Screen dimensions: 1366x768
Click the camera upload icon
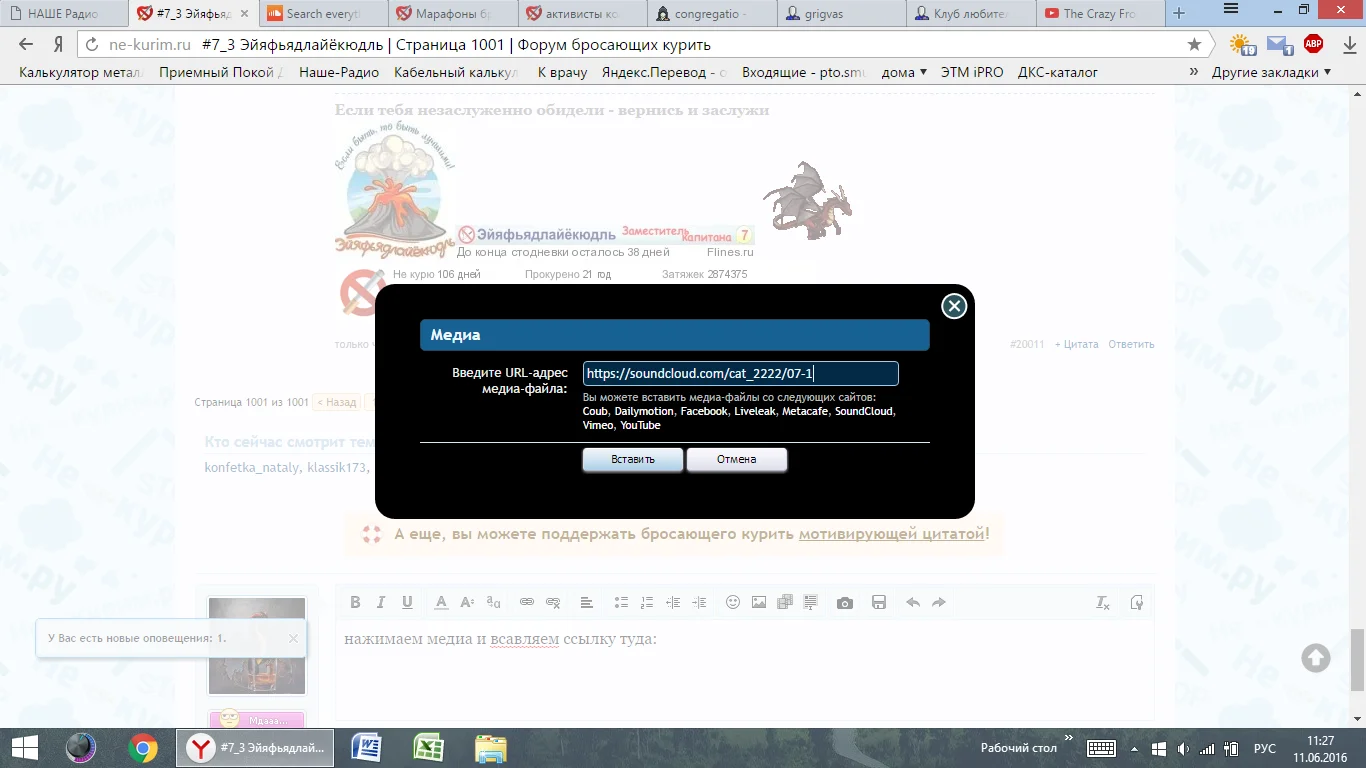click(845, 602)
